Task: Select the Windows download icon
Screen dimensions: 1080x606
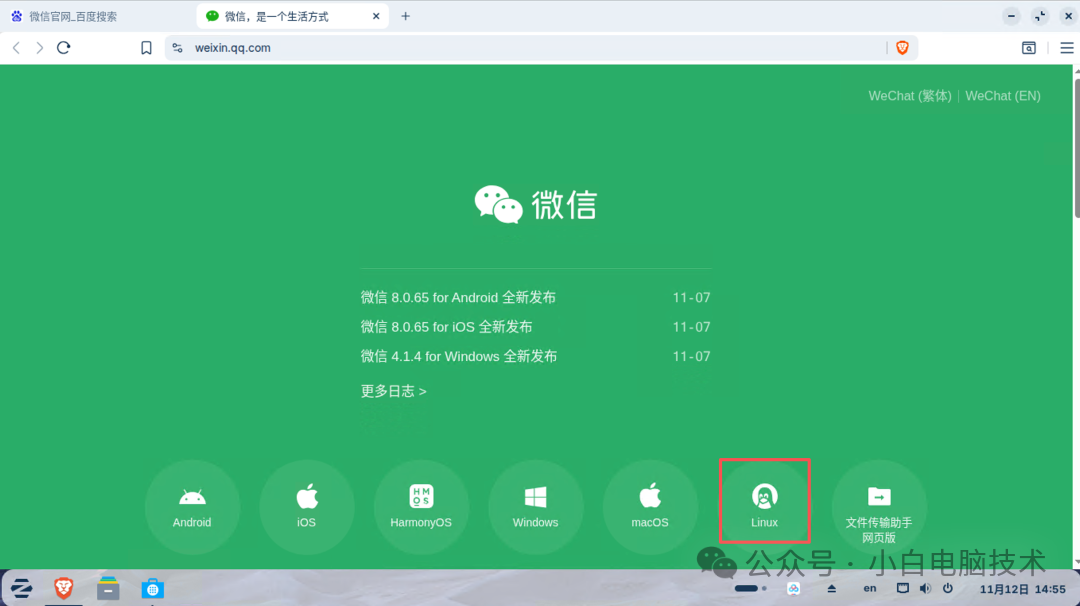Action: [x=535, y=498]
